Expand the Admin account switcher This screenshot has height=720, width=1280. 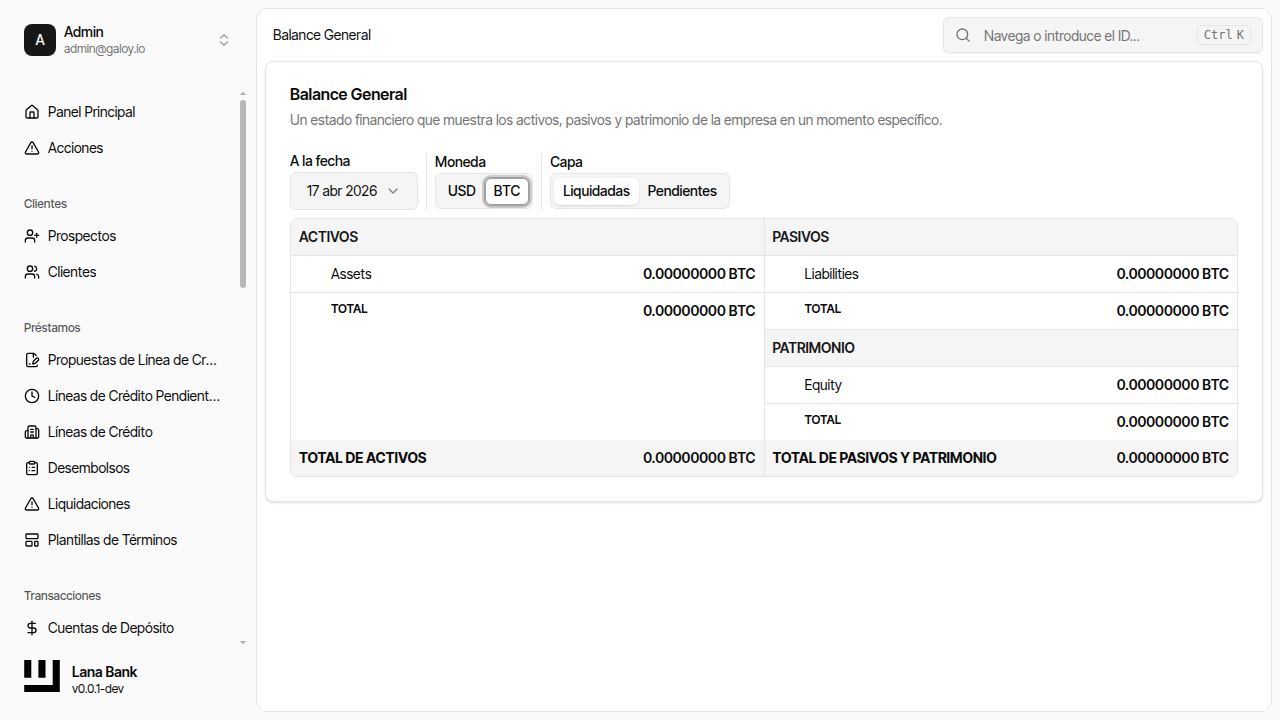click(x=224, y=40)
